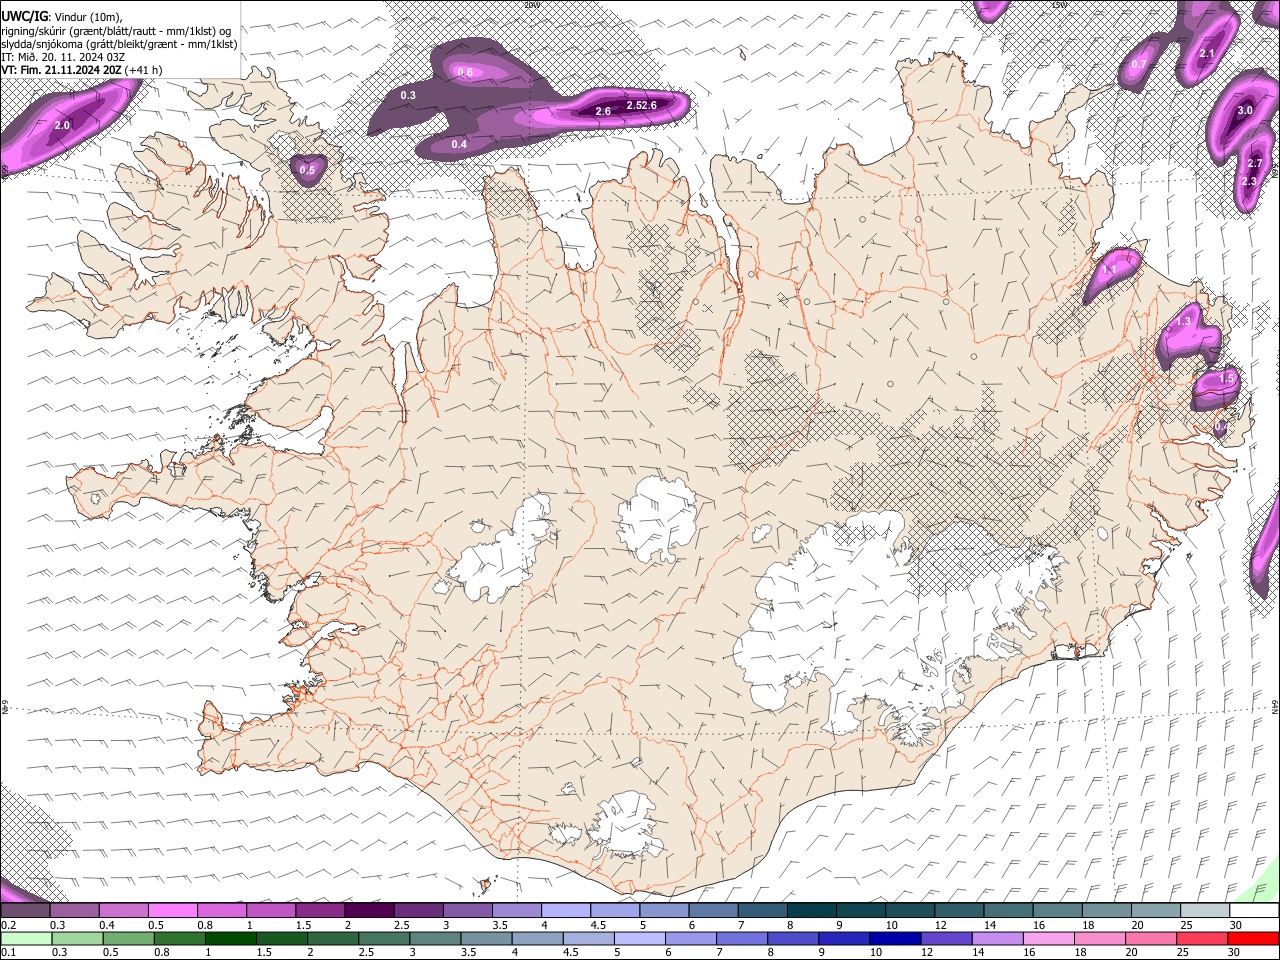1280x960 pixels.
Task: Click the "rigning/skúrir" legend description line
Action: point(117,31)
